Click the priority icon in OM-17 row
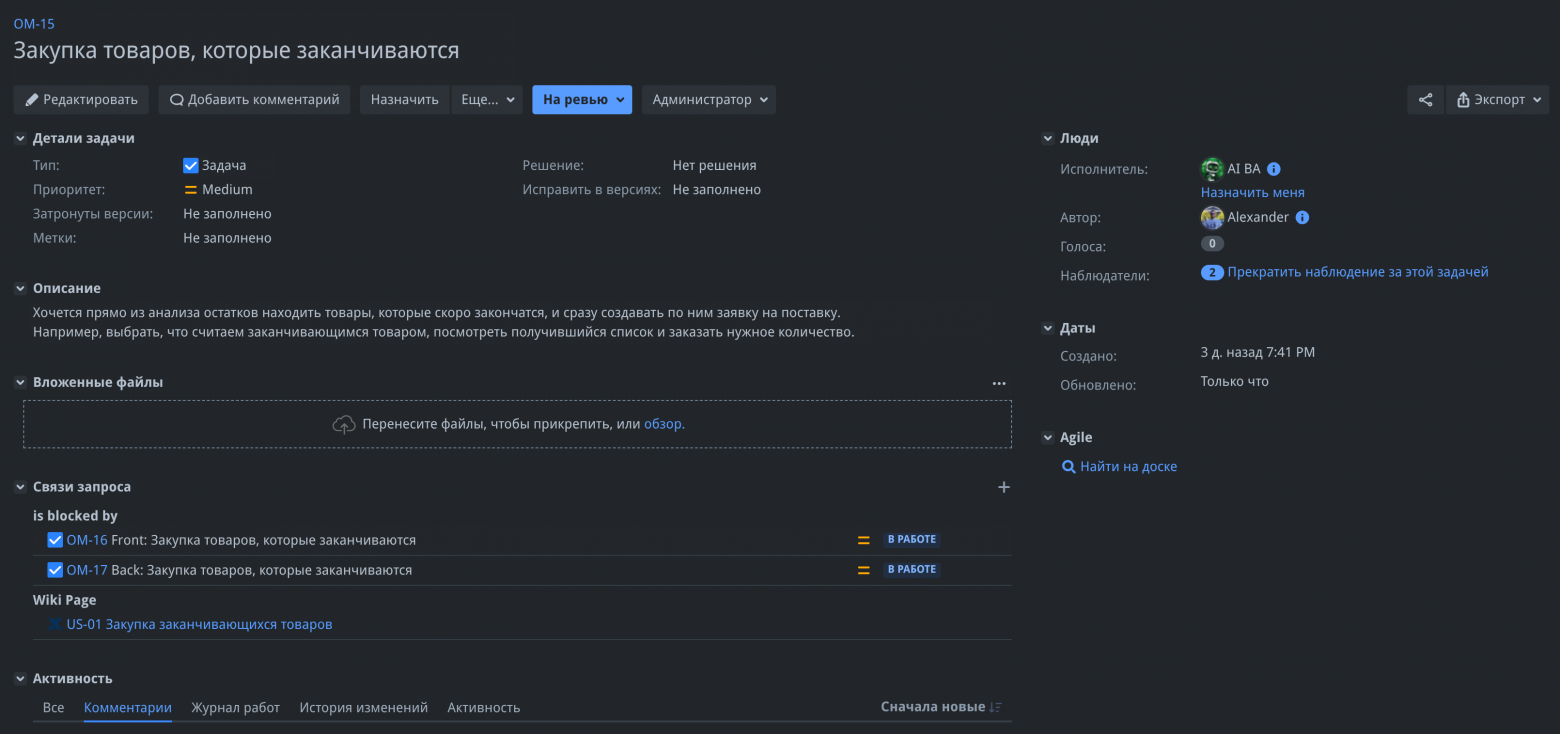The width and height of the screenshot is (1560, 734). pyautogui.click(x=864, y=570)
